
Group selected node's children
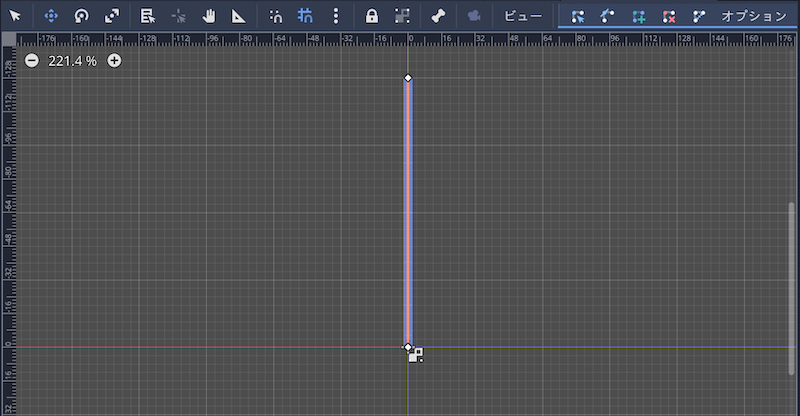click(402, 16)
